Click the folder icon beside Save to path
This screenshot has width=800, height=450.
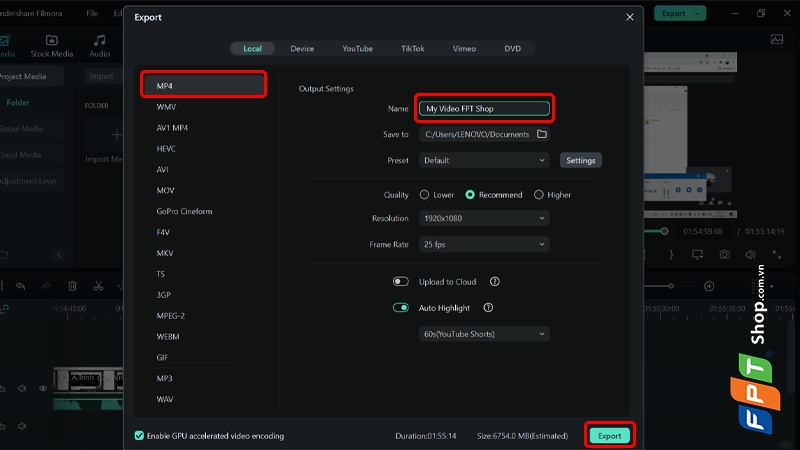pyautogui.click(x=541, y=134)
